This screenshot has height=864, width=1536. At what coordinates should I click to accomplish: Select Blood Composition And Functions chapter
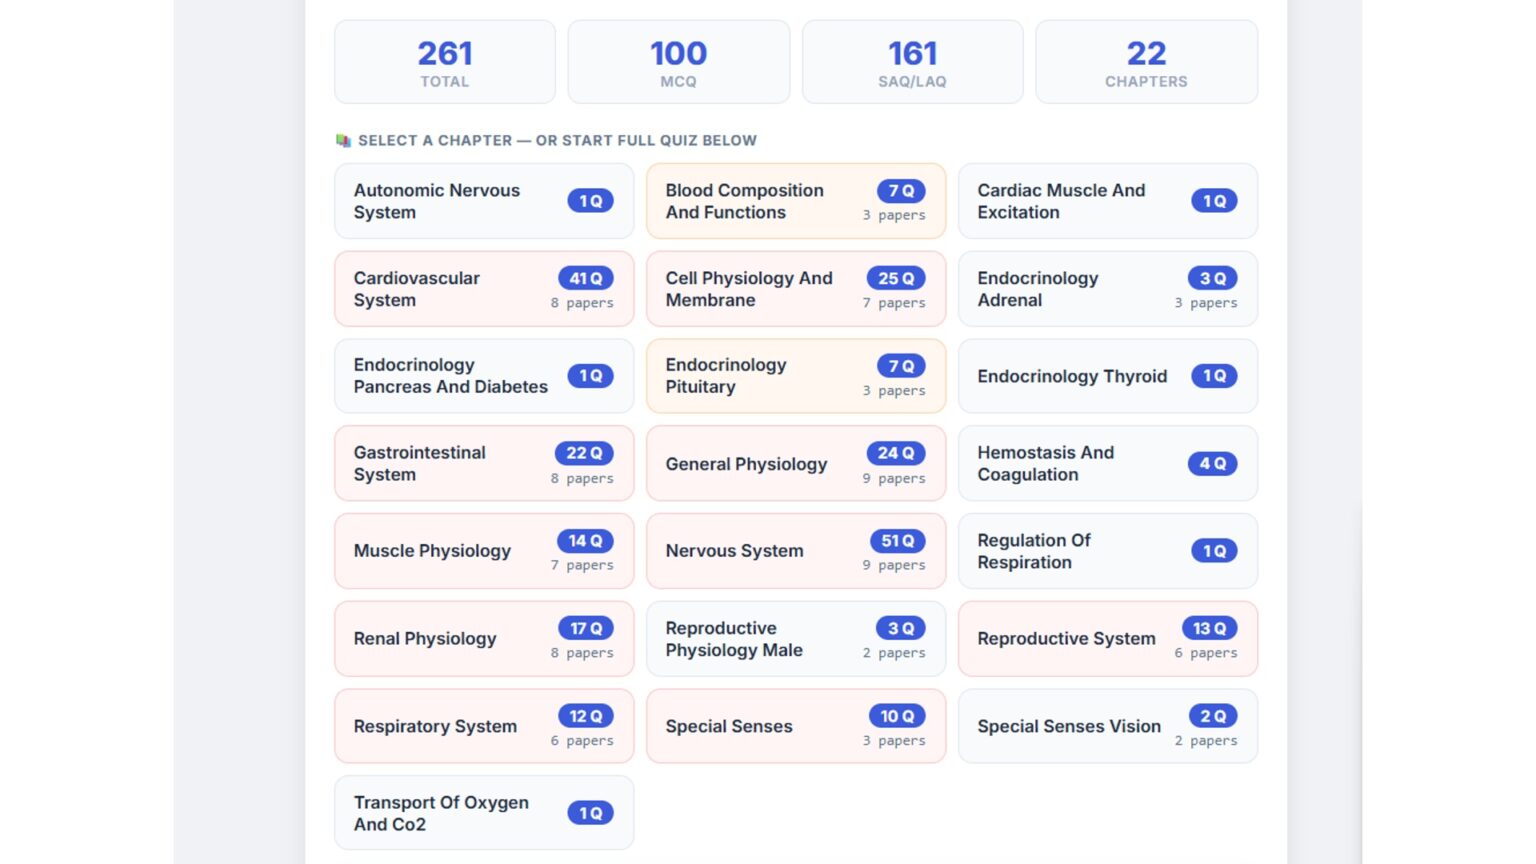[796, 201]
